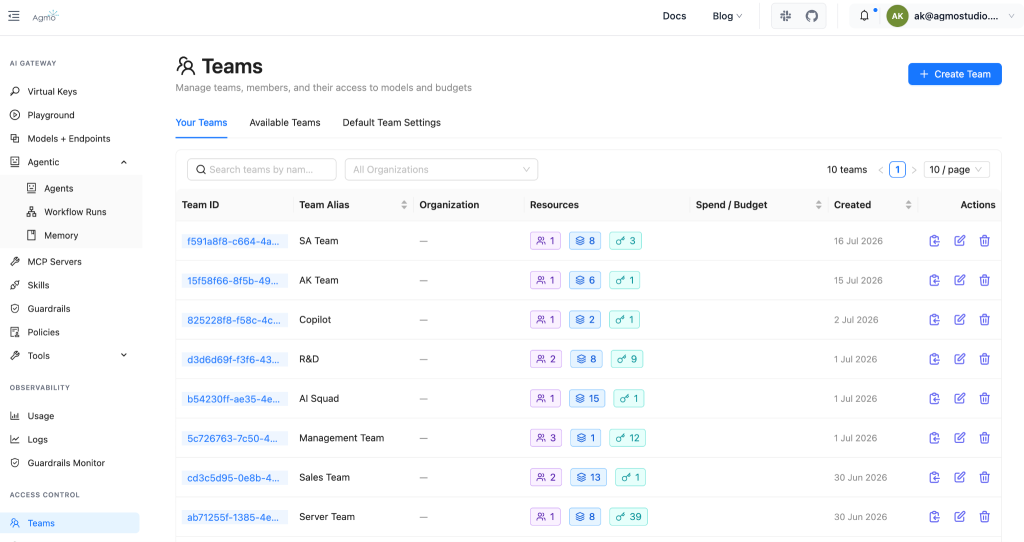Focus the Search teams by name field
1024x542 pixels.
262,170
